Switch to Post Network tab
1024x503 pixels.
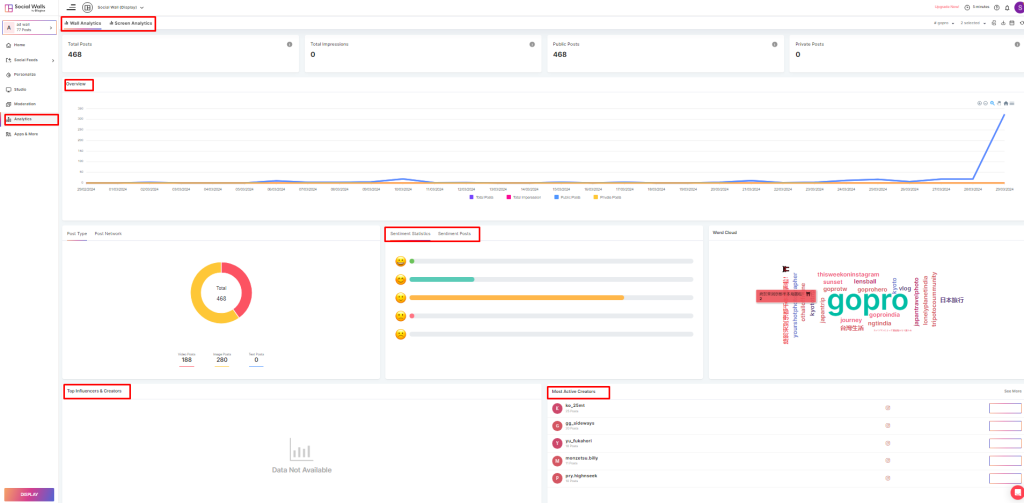point(108,233)
